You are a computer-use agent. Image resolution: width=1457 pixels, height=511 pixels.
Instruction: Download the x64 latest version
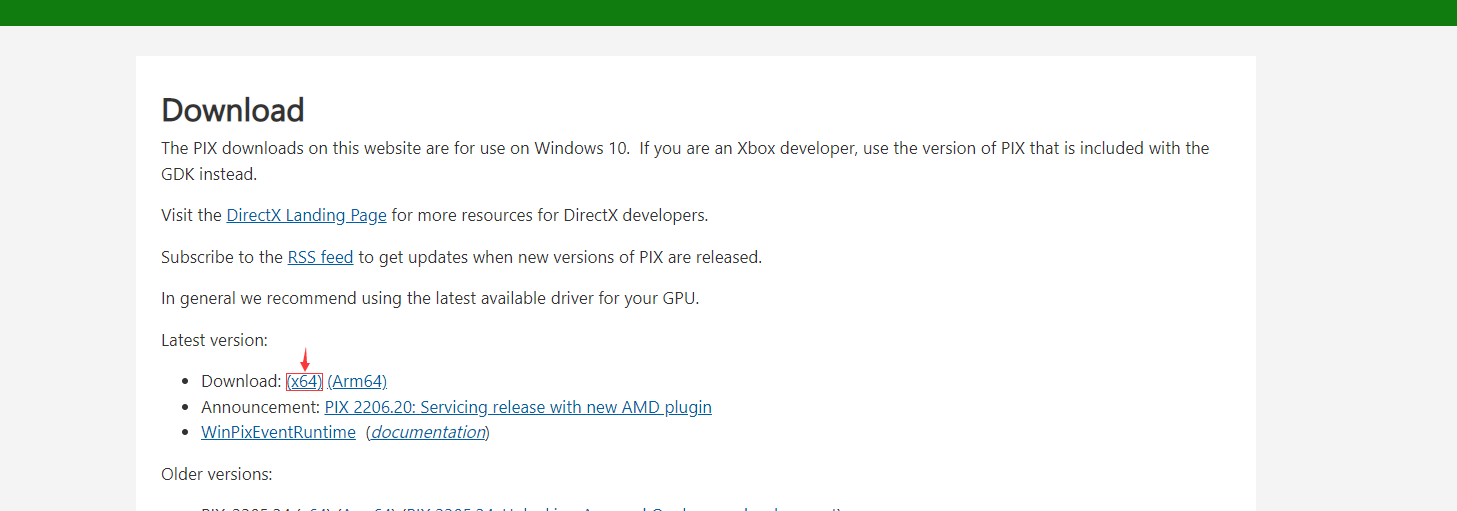click(x=305, y=381)
